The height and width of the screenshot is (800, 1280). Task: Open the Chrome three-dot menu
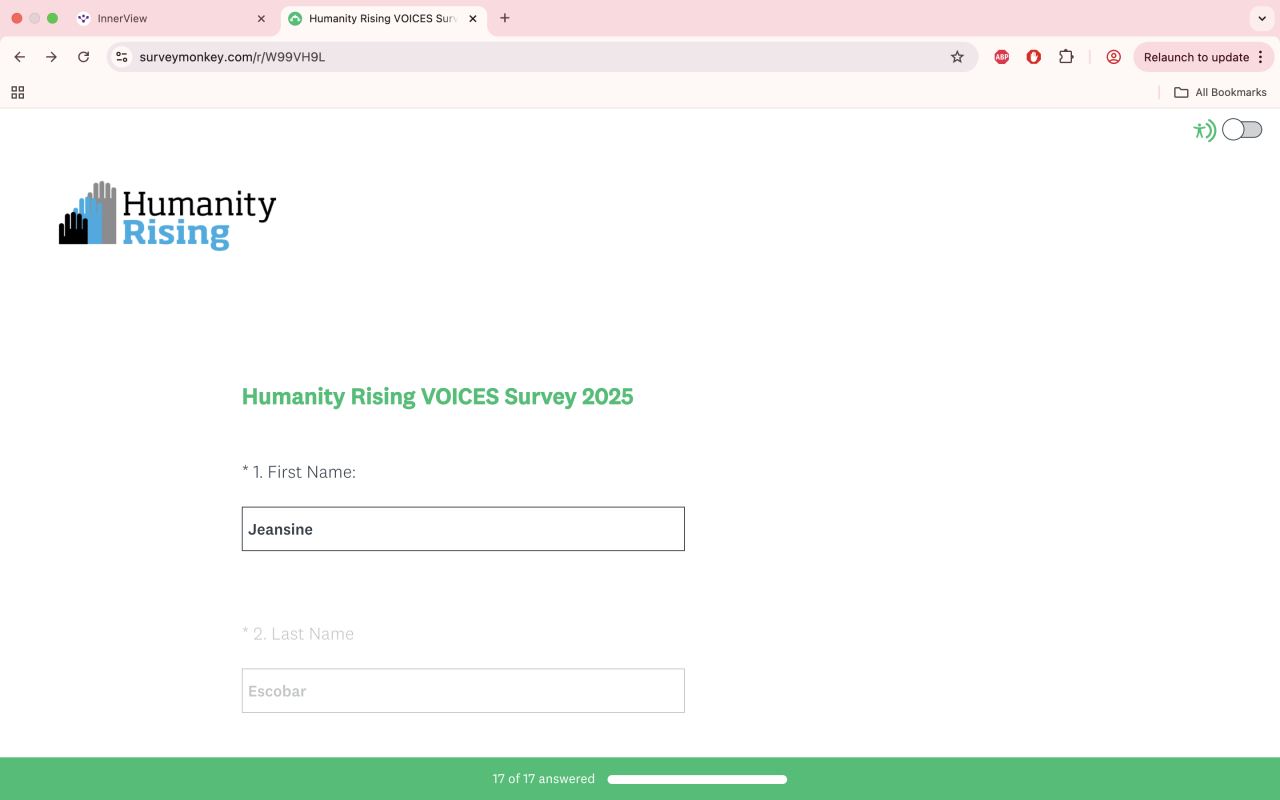click(1260, 57)
